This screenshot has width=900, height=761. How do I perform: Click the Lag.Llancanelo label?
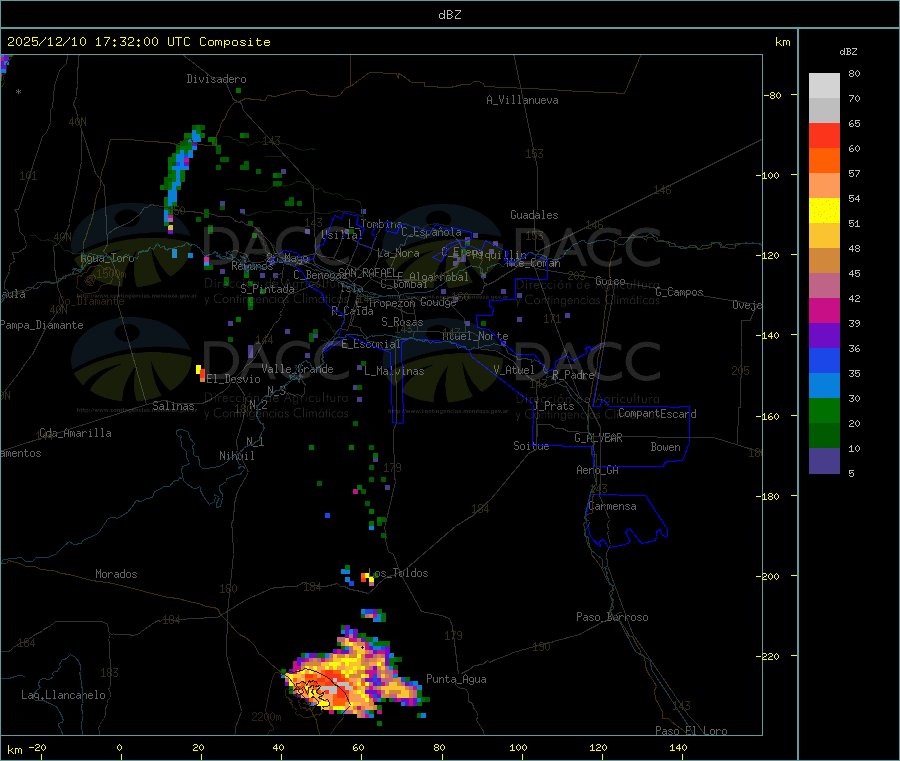click(63, 695)
